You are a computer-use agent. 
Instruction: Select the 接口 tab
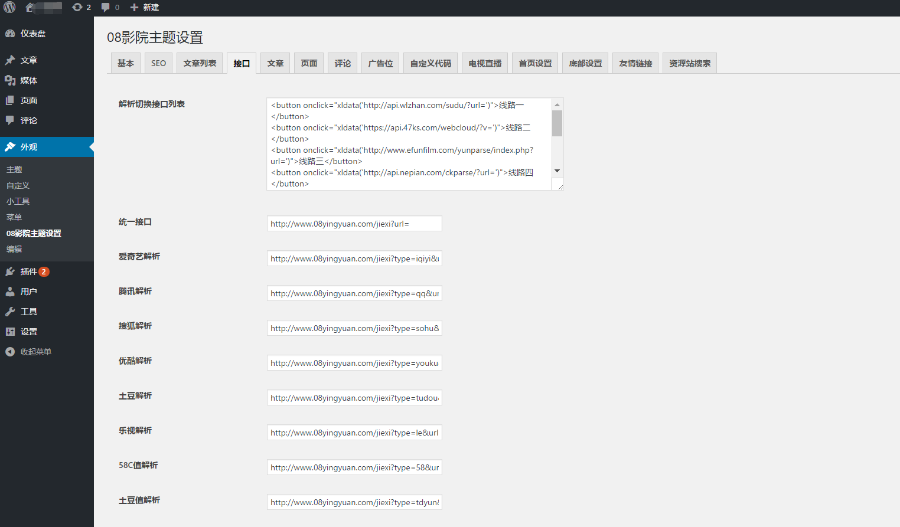(x=242, y=63)
